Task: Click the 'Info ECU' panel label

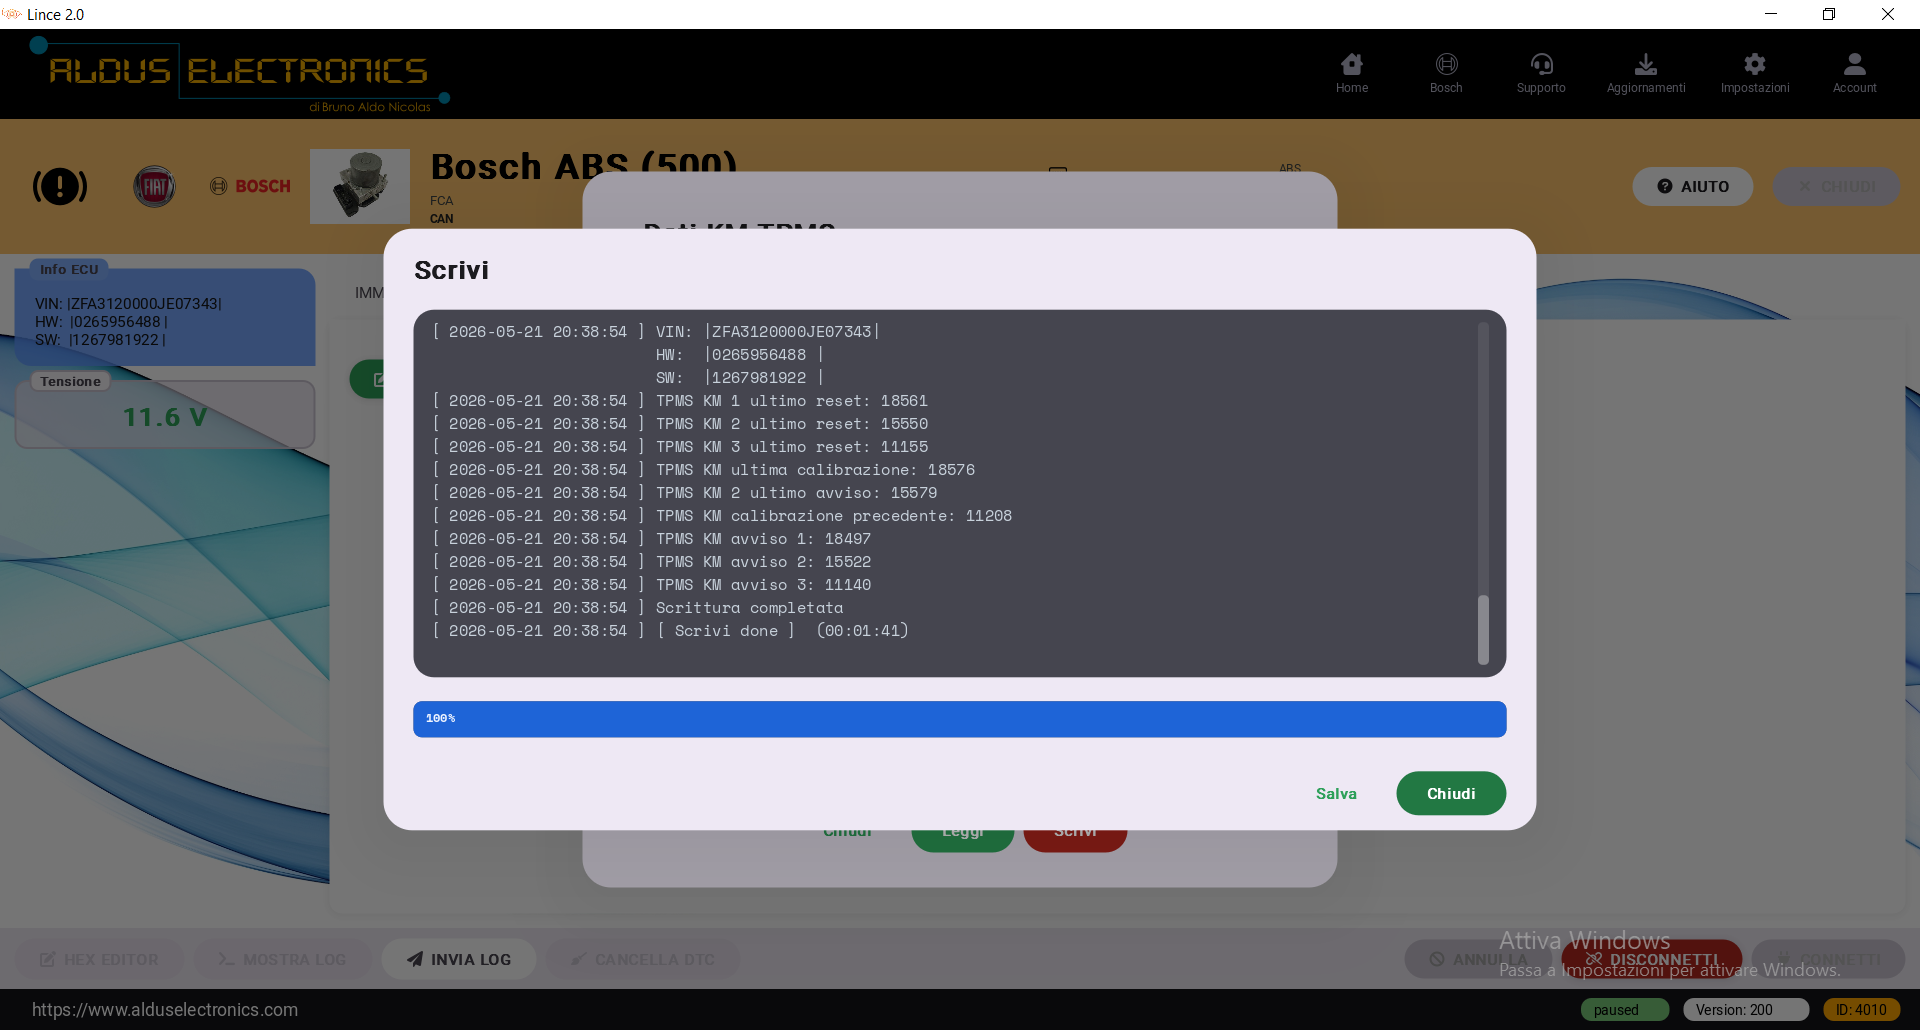Action: point(69,269)
